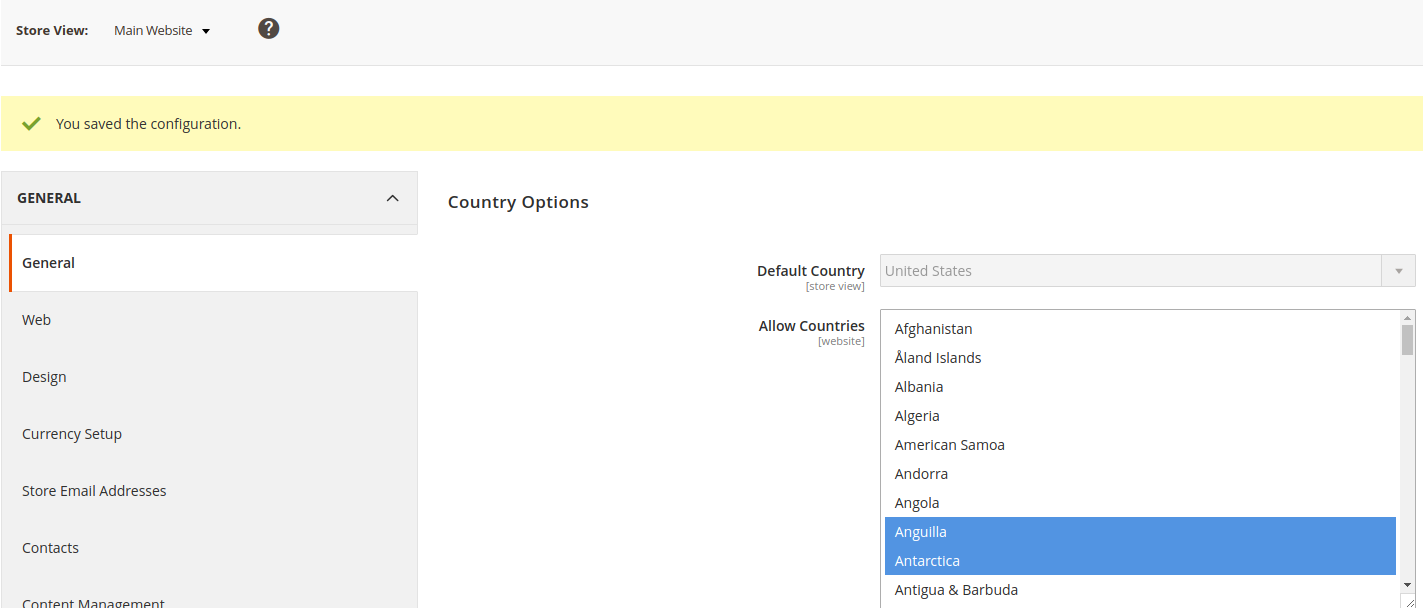The width and height of the screenshot is (1423, 608).
Task: Deselect Antarctica in Allow Countries list
Action: (927, 560)
